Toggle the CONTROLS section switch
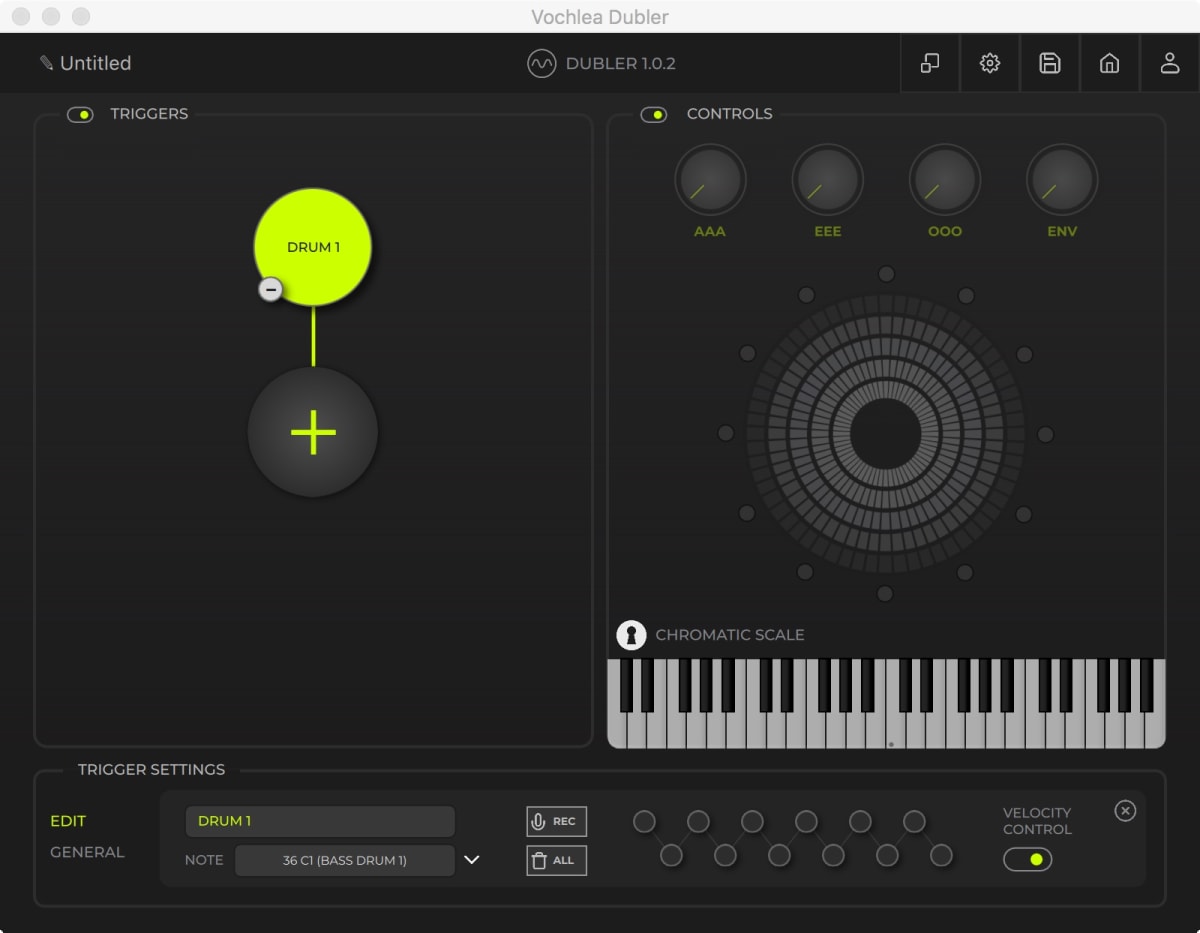 (654, 114)
